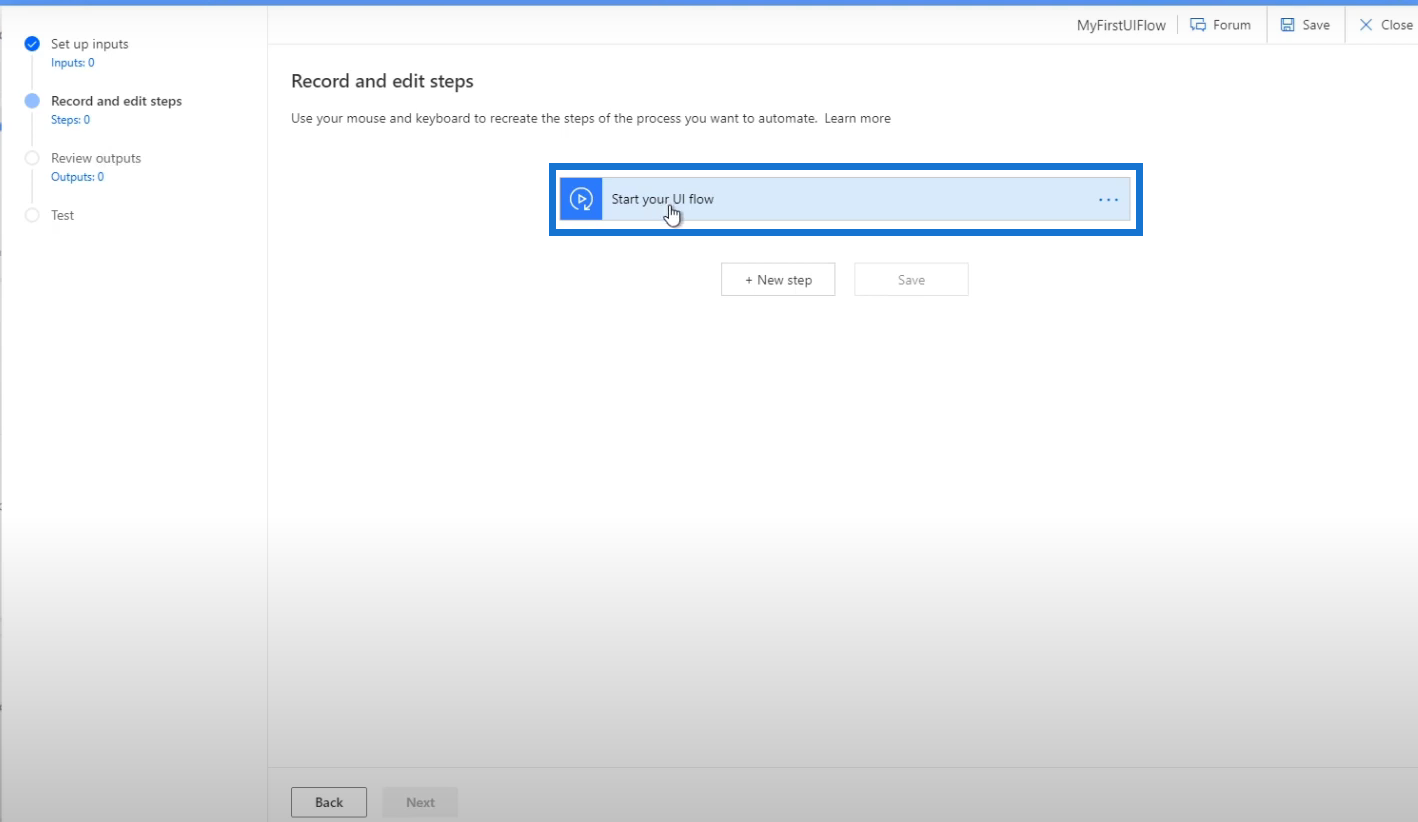Click the MyFirstUIFlow flow name

coord(1121,25)
